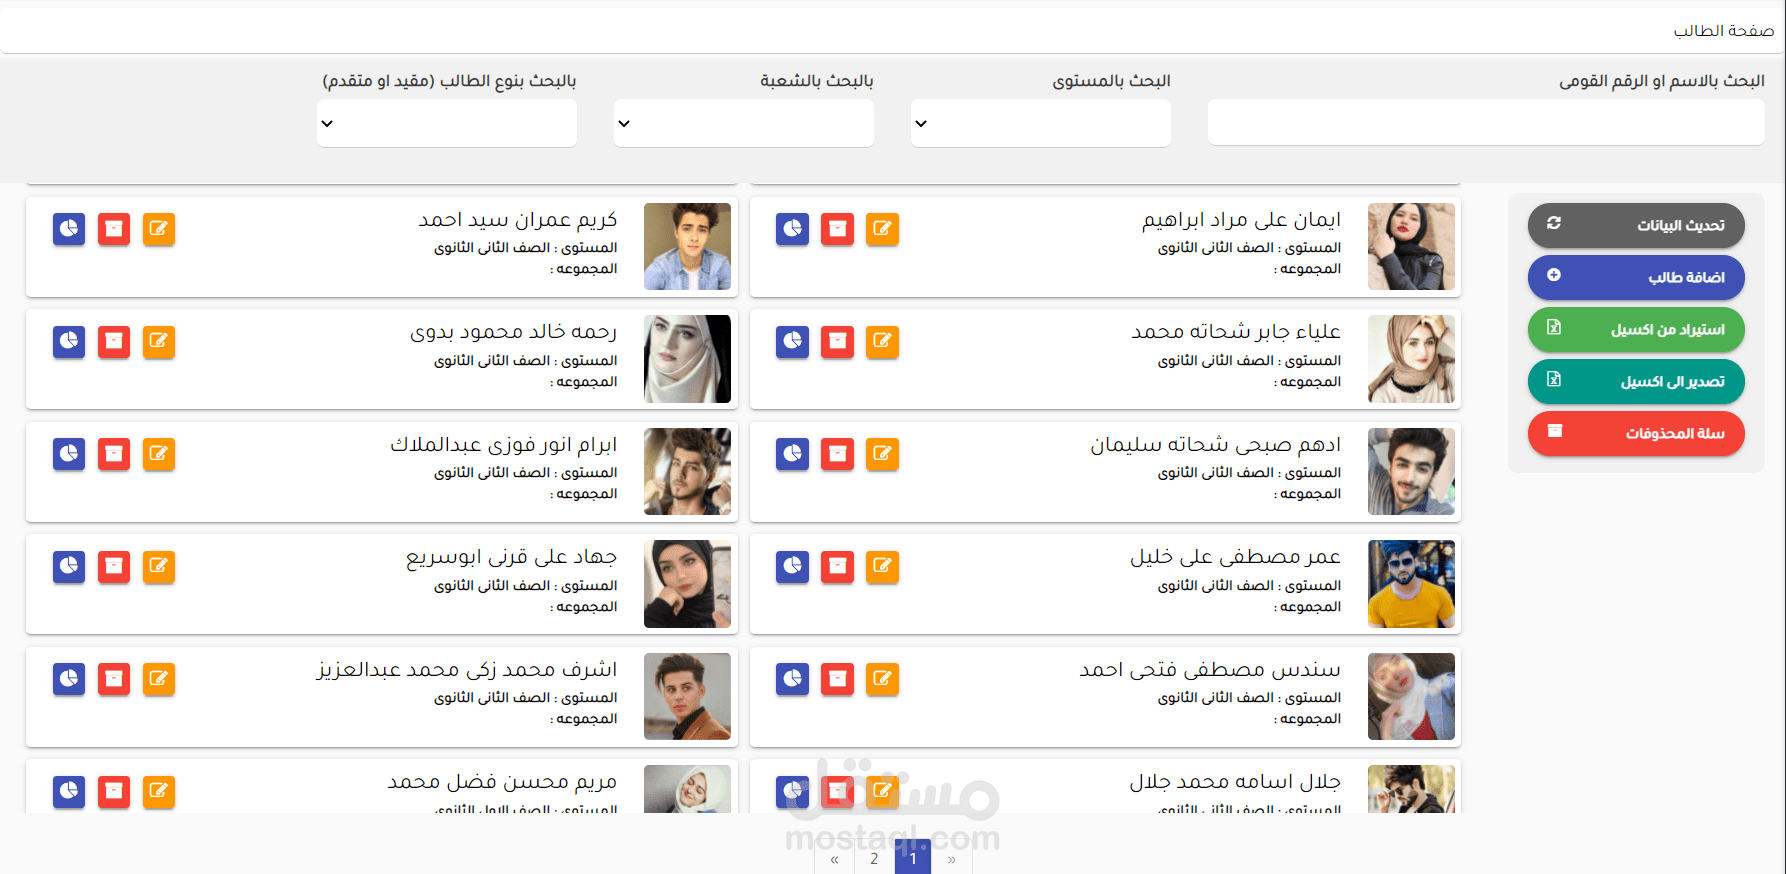1786x874 pixels.
Task: Archive student ادهم صبحى شحاته سليمان
Action: (837, 454)
